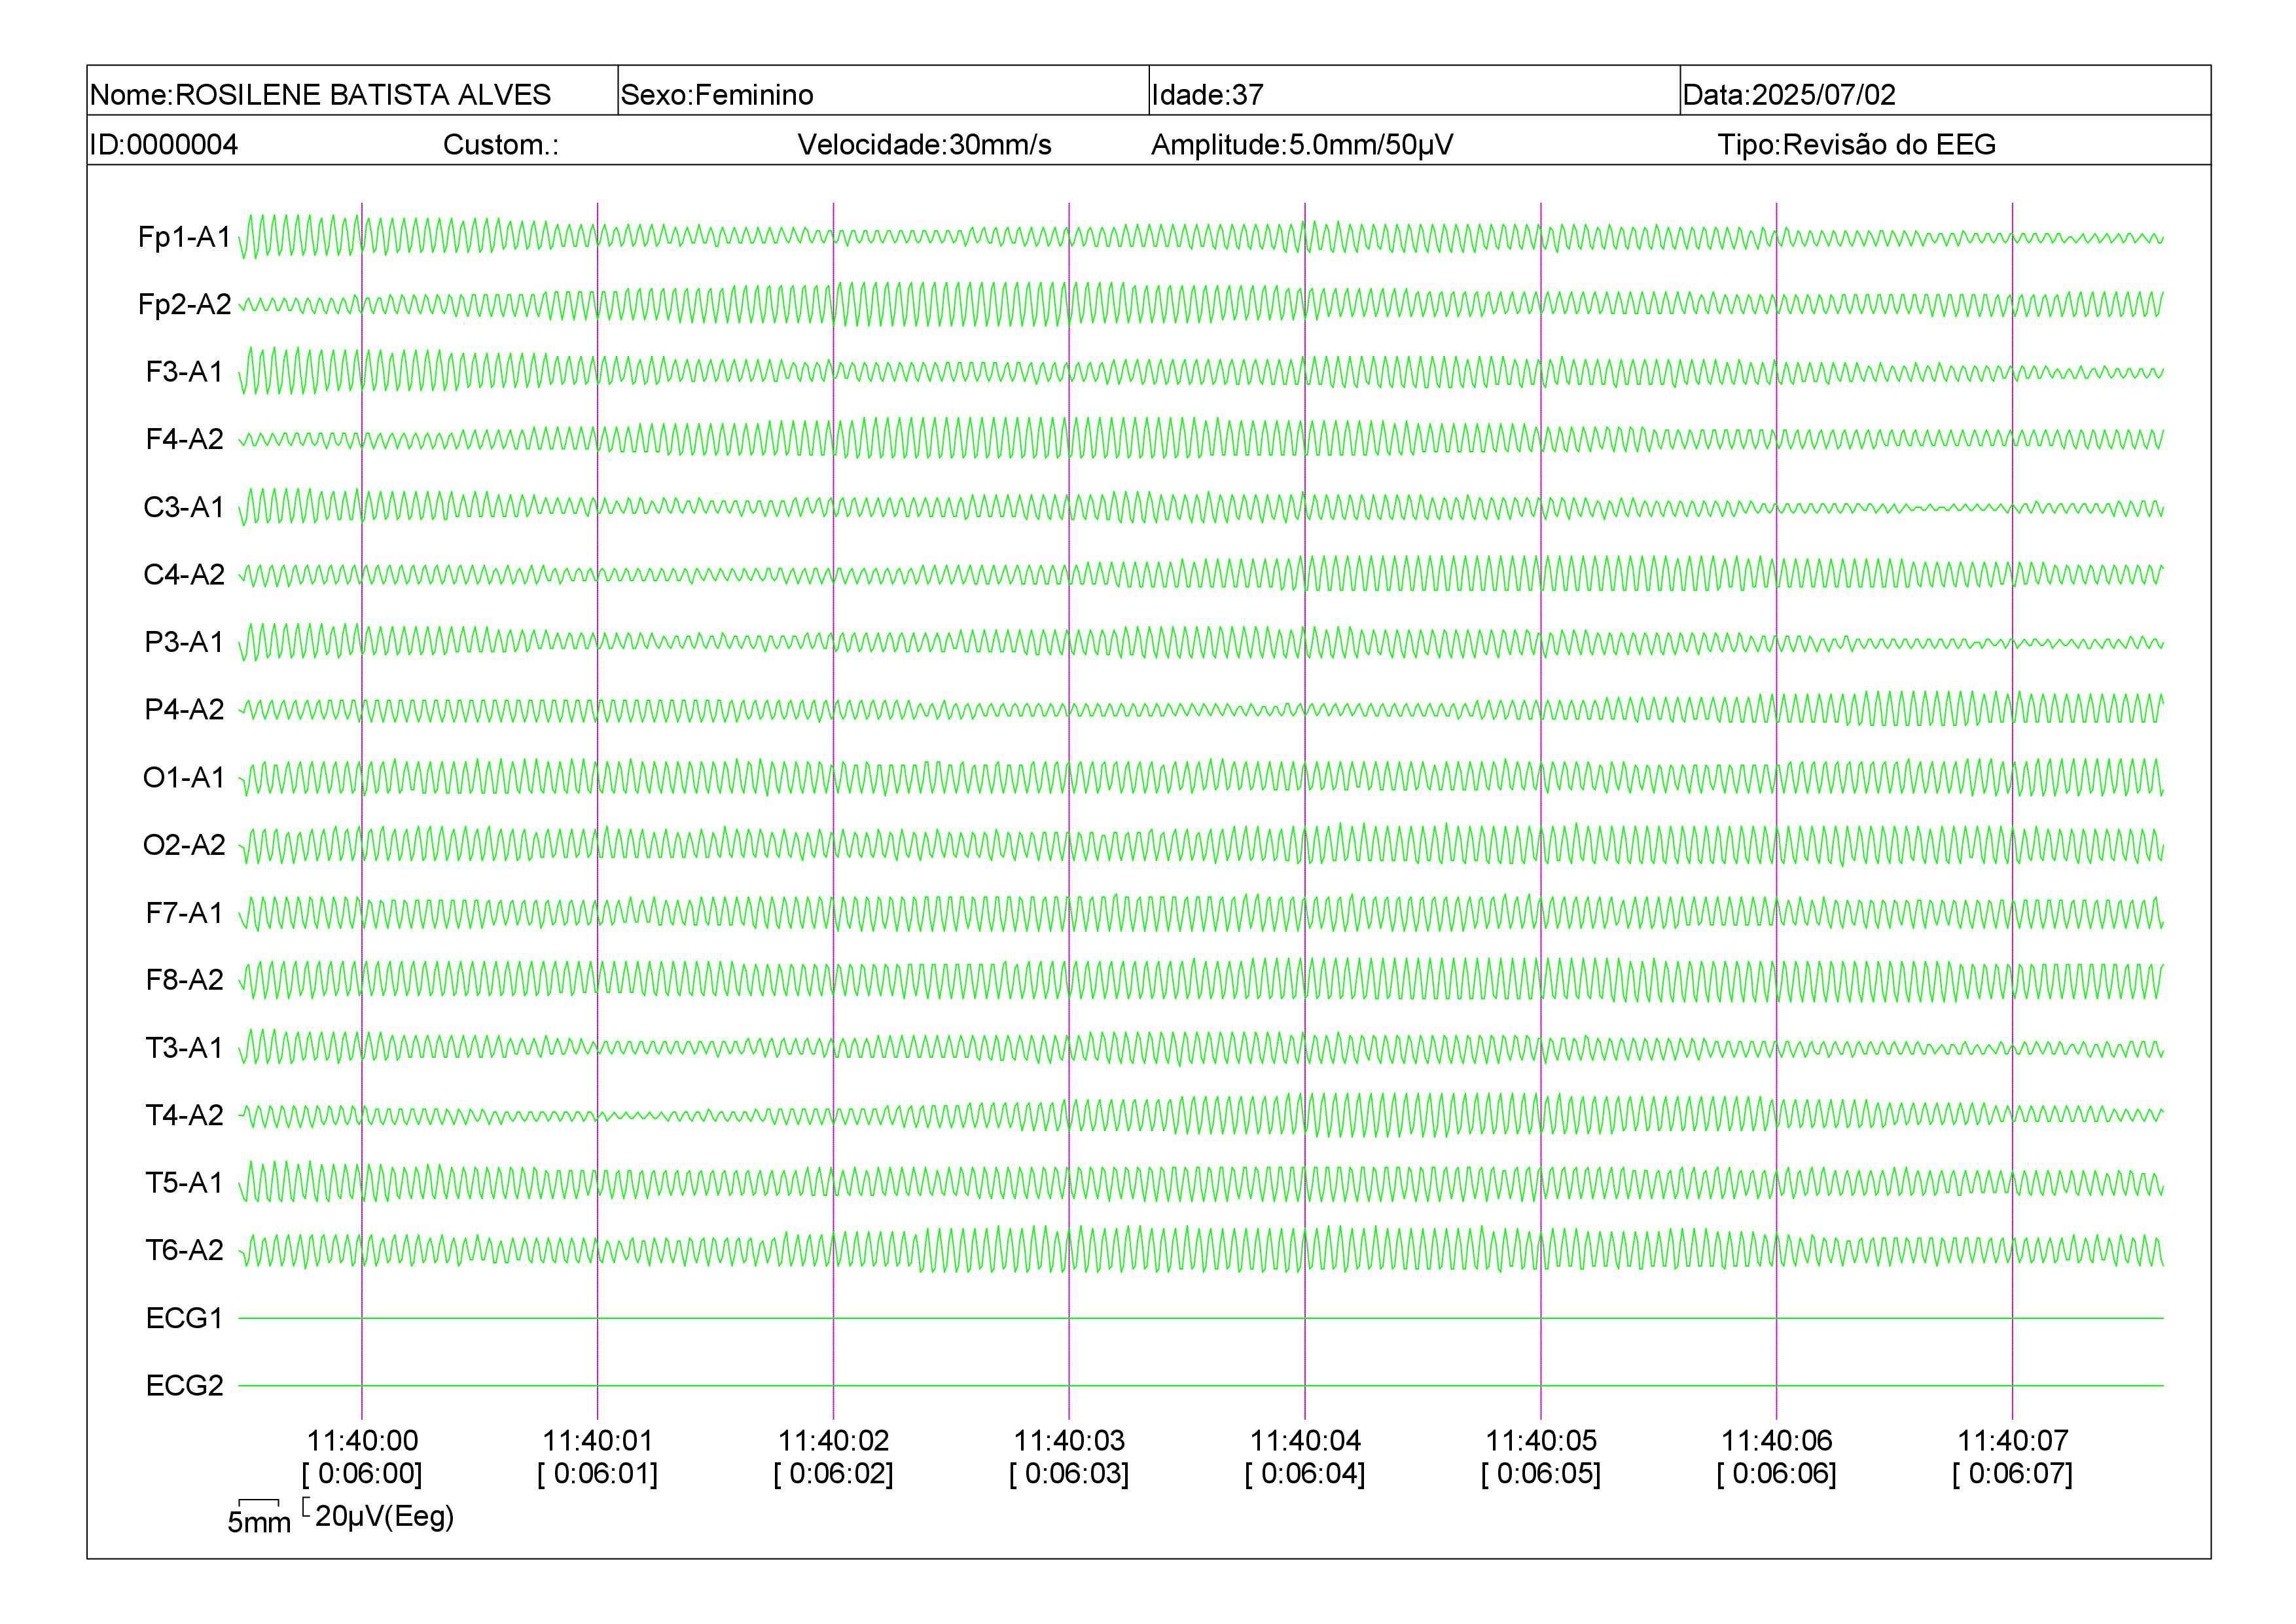Select the F4-A2 channel label
Viewport: 2296px width, 1624px height.
[185, 439]
